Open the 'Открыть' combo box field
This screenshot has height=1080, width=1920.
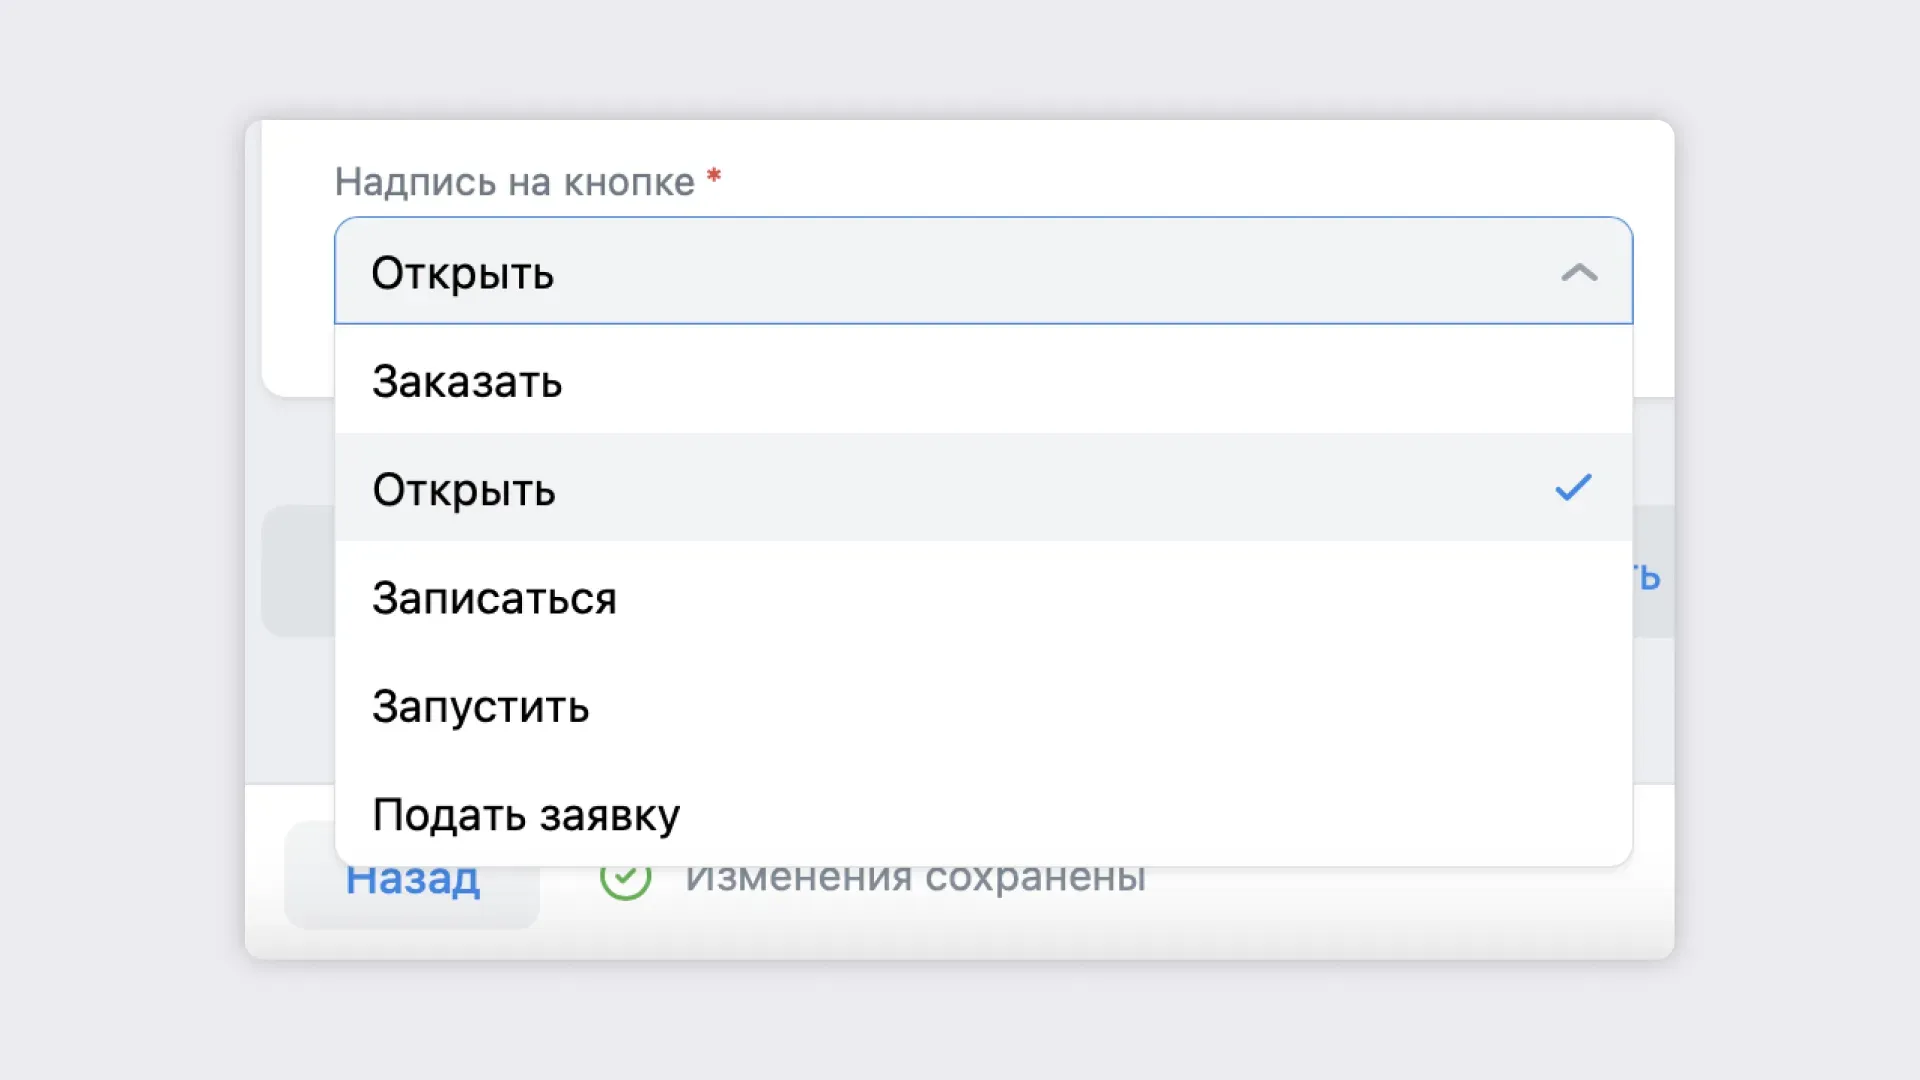[983, 271]
